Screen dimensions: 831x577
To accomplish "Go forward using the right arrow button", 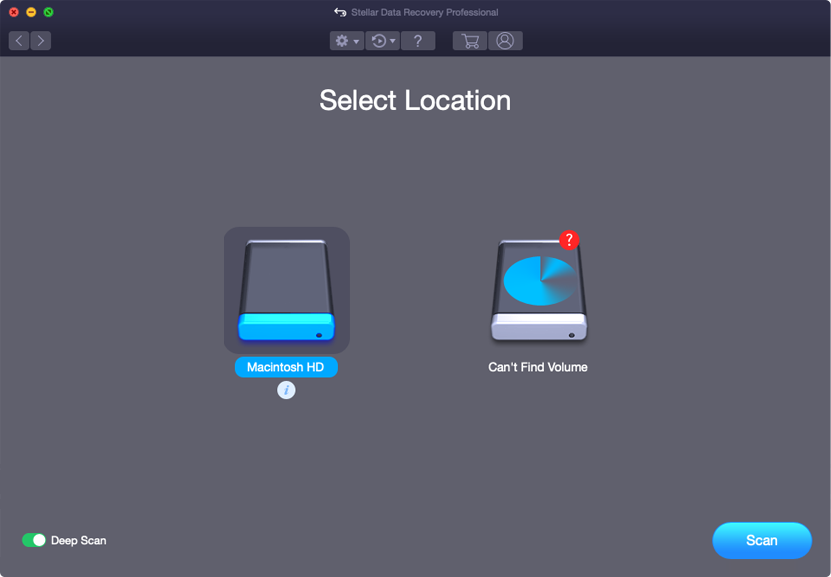I will 41,41.
